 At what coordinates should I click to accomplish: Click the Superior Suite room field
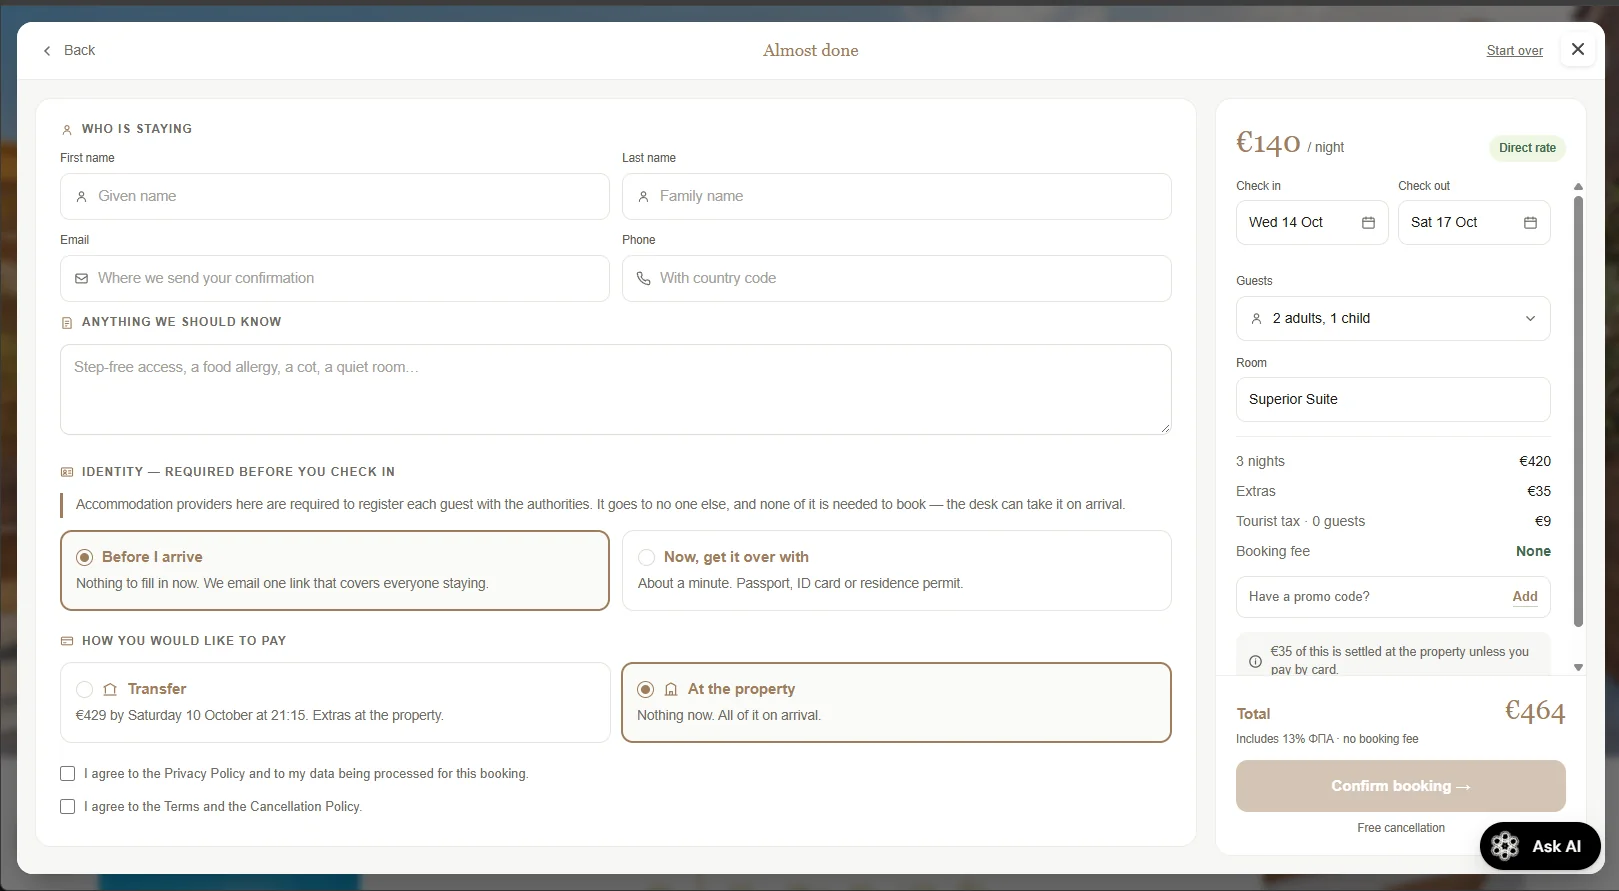[1393, 399]
